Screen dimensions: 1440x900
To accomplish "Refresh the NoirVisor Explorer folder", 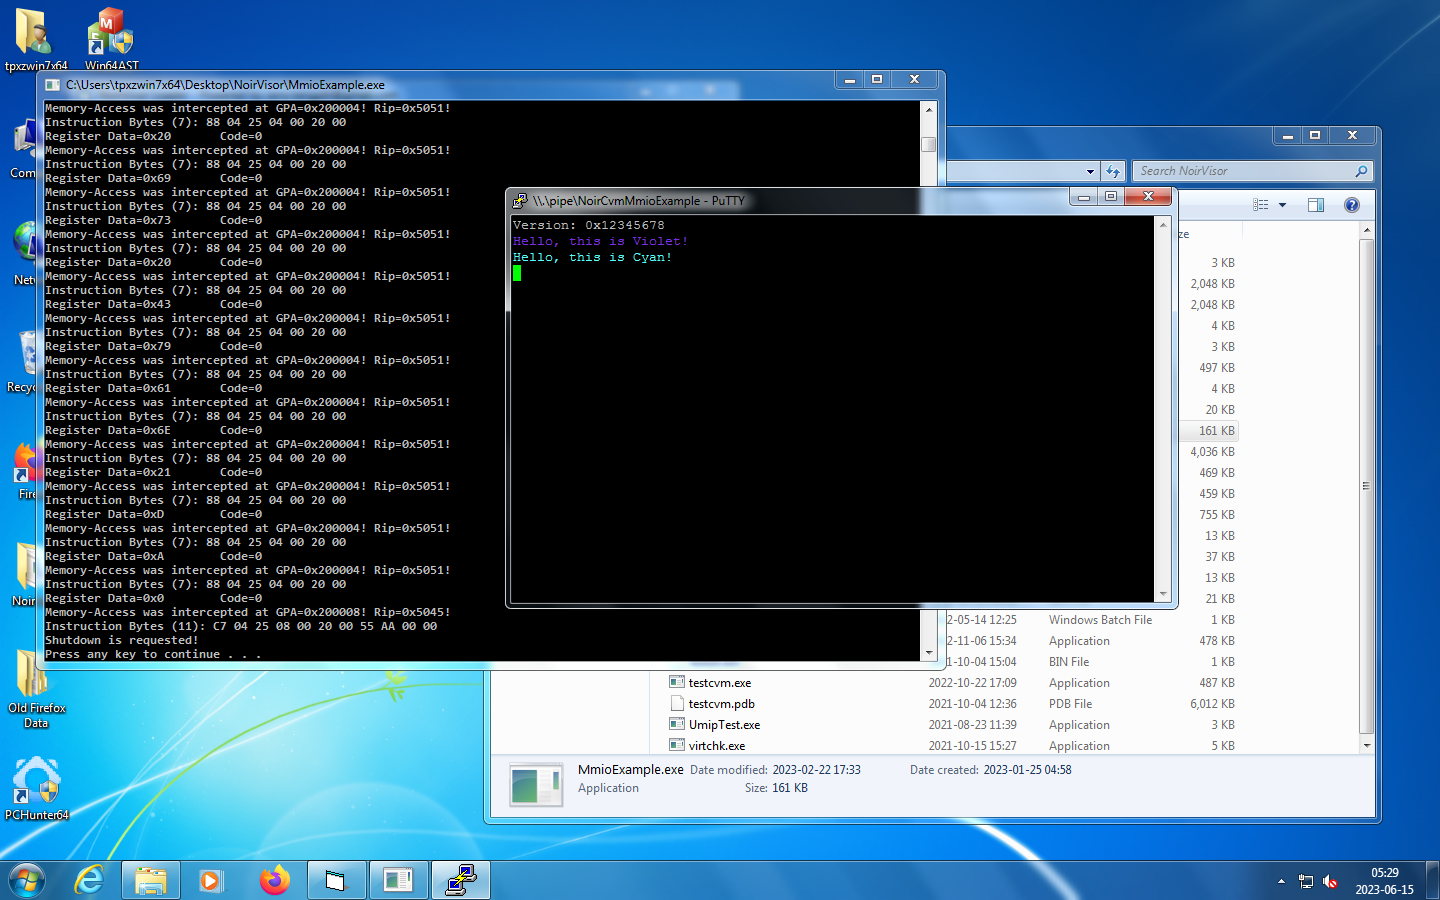I will (x=1113, y=171).
